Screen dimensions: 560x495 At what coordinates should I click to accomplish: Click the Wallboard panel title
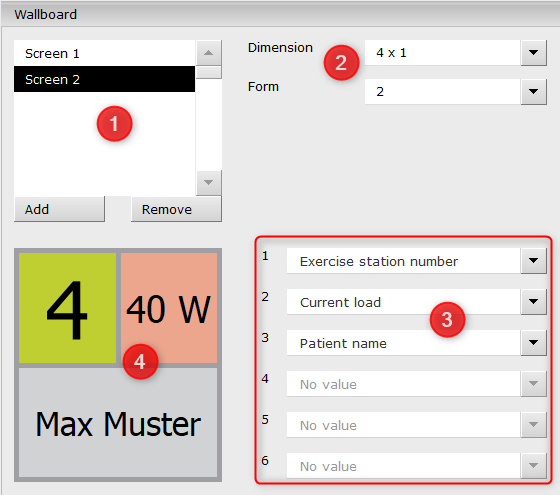tap(45, 15)
